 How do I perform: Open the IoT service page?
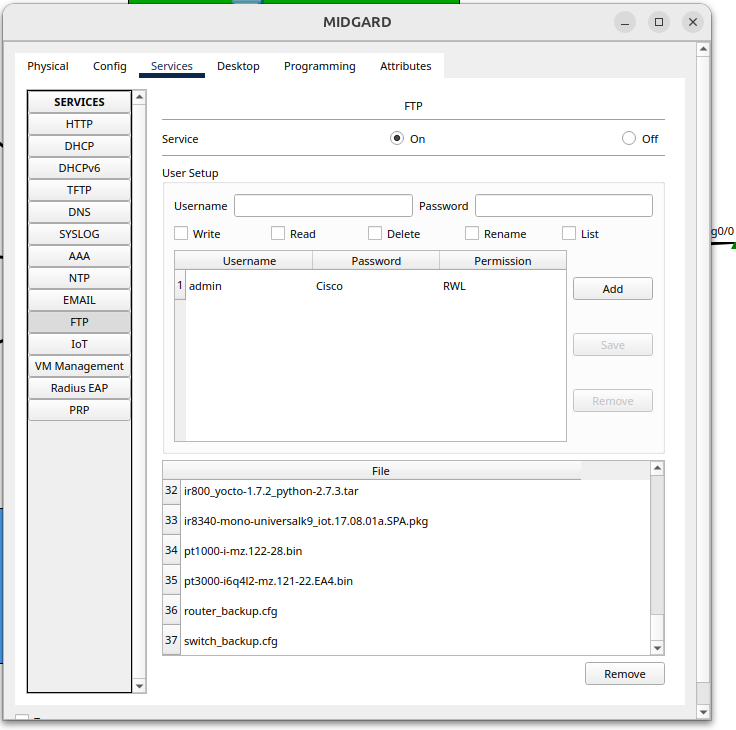click(x=79, y=345)
